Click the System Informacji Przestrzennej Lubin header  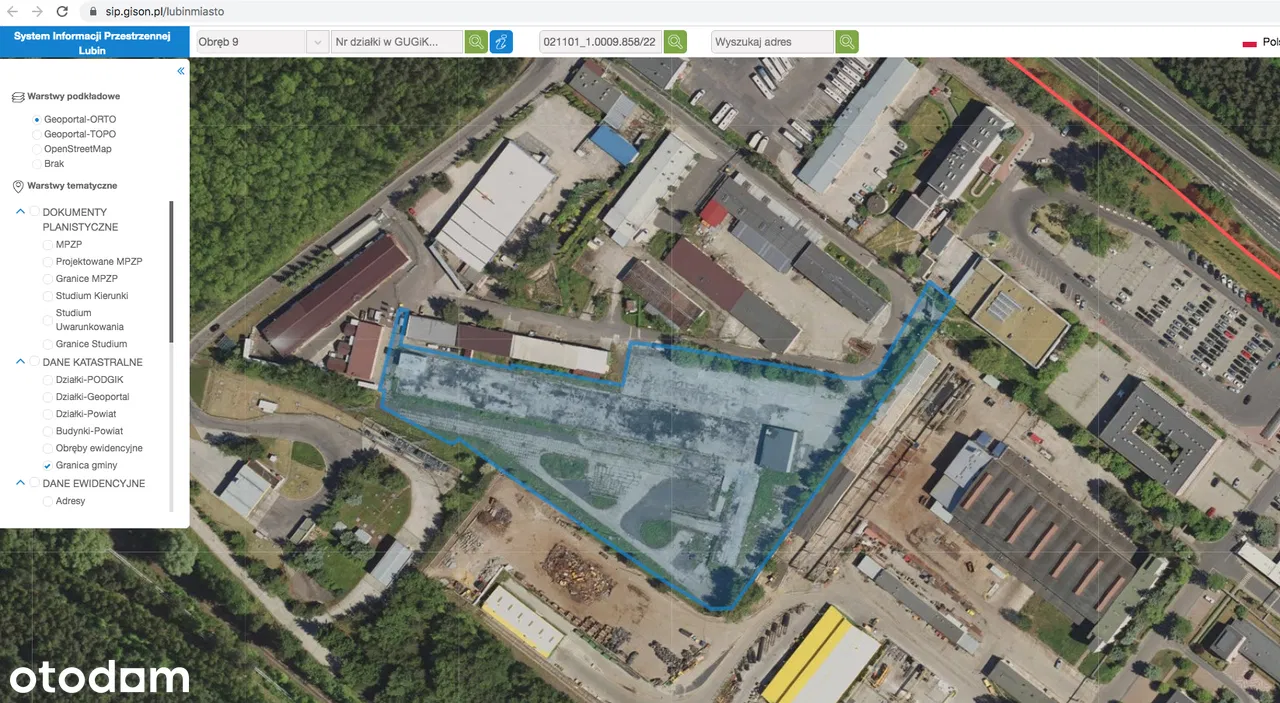[92, 42]
